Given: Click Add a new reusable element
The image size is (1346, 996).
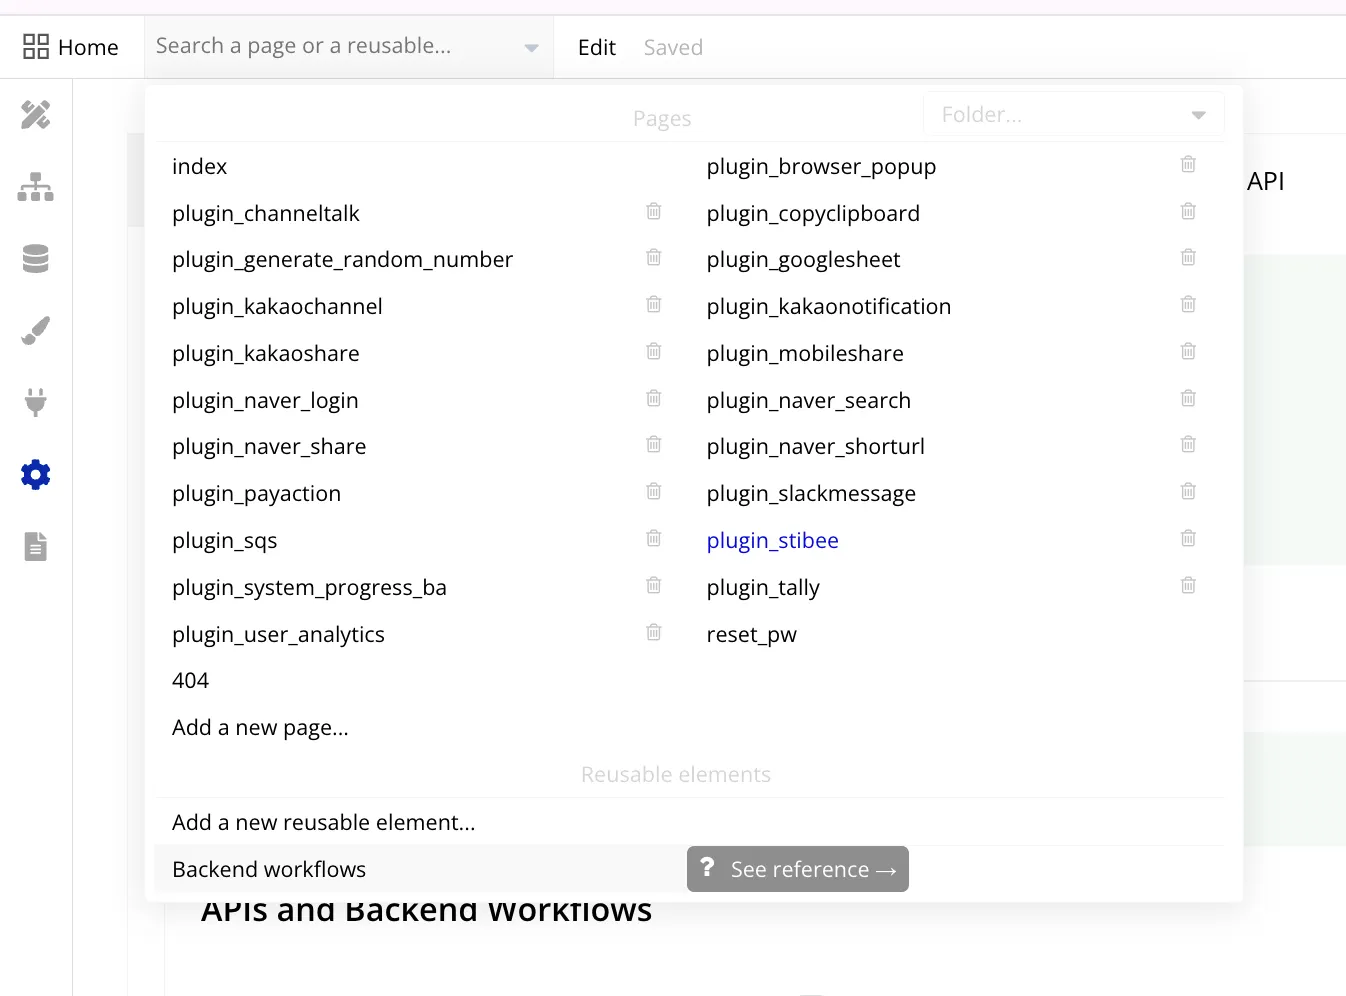Looking at the screenshot, I should click(323, 822).
